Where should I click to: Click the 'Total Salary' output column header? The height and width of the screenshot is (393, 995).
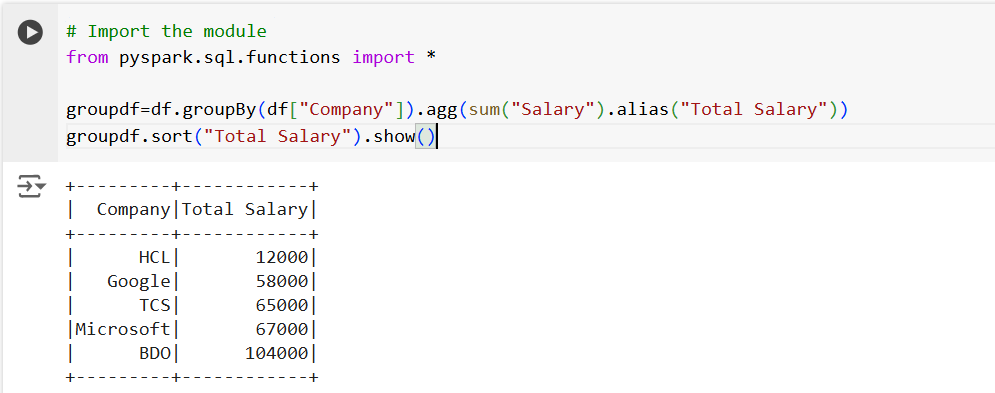click(245, 210)
